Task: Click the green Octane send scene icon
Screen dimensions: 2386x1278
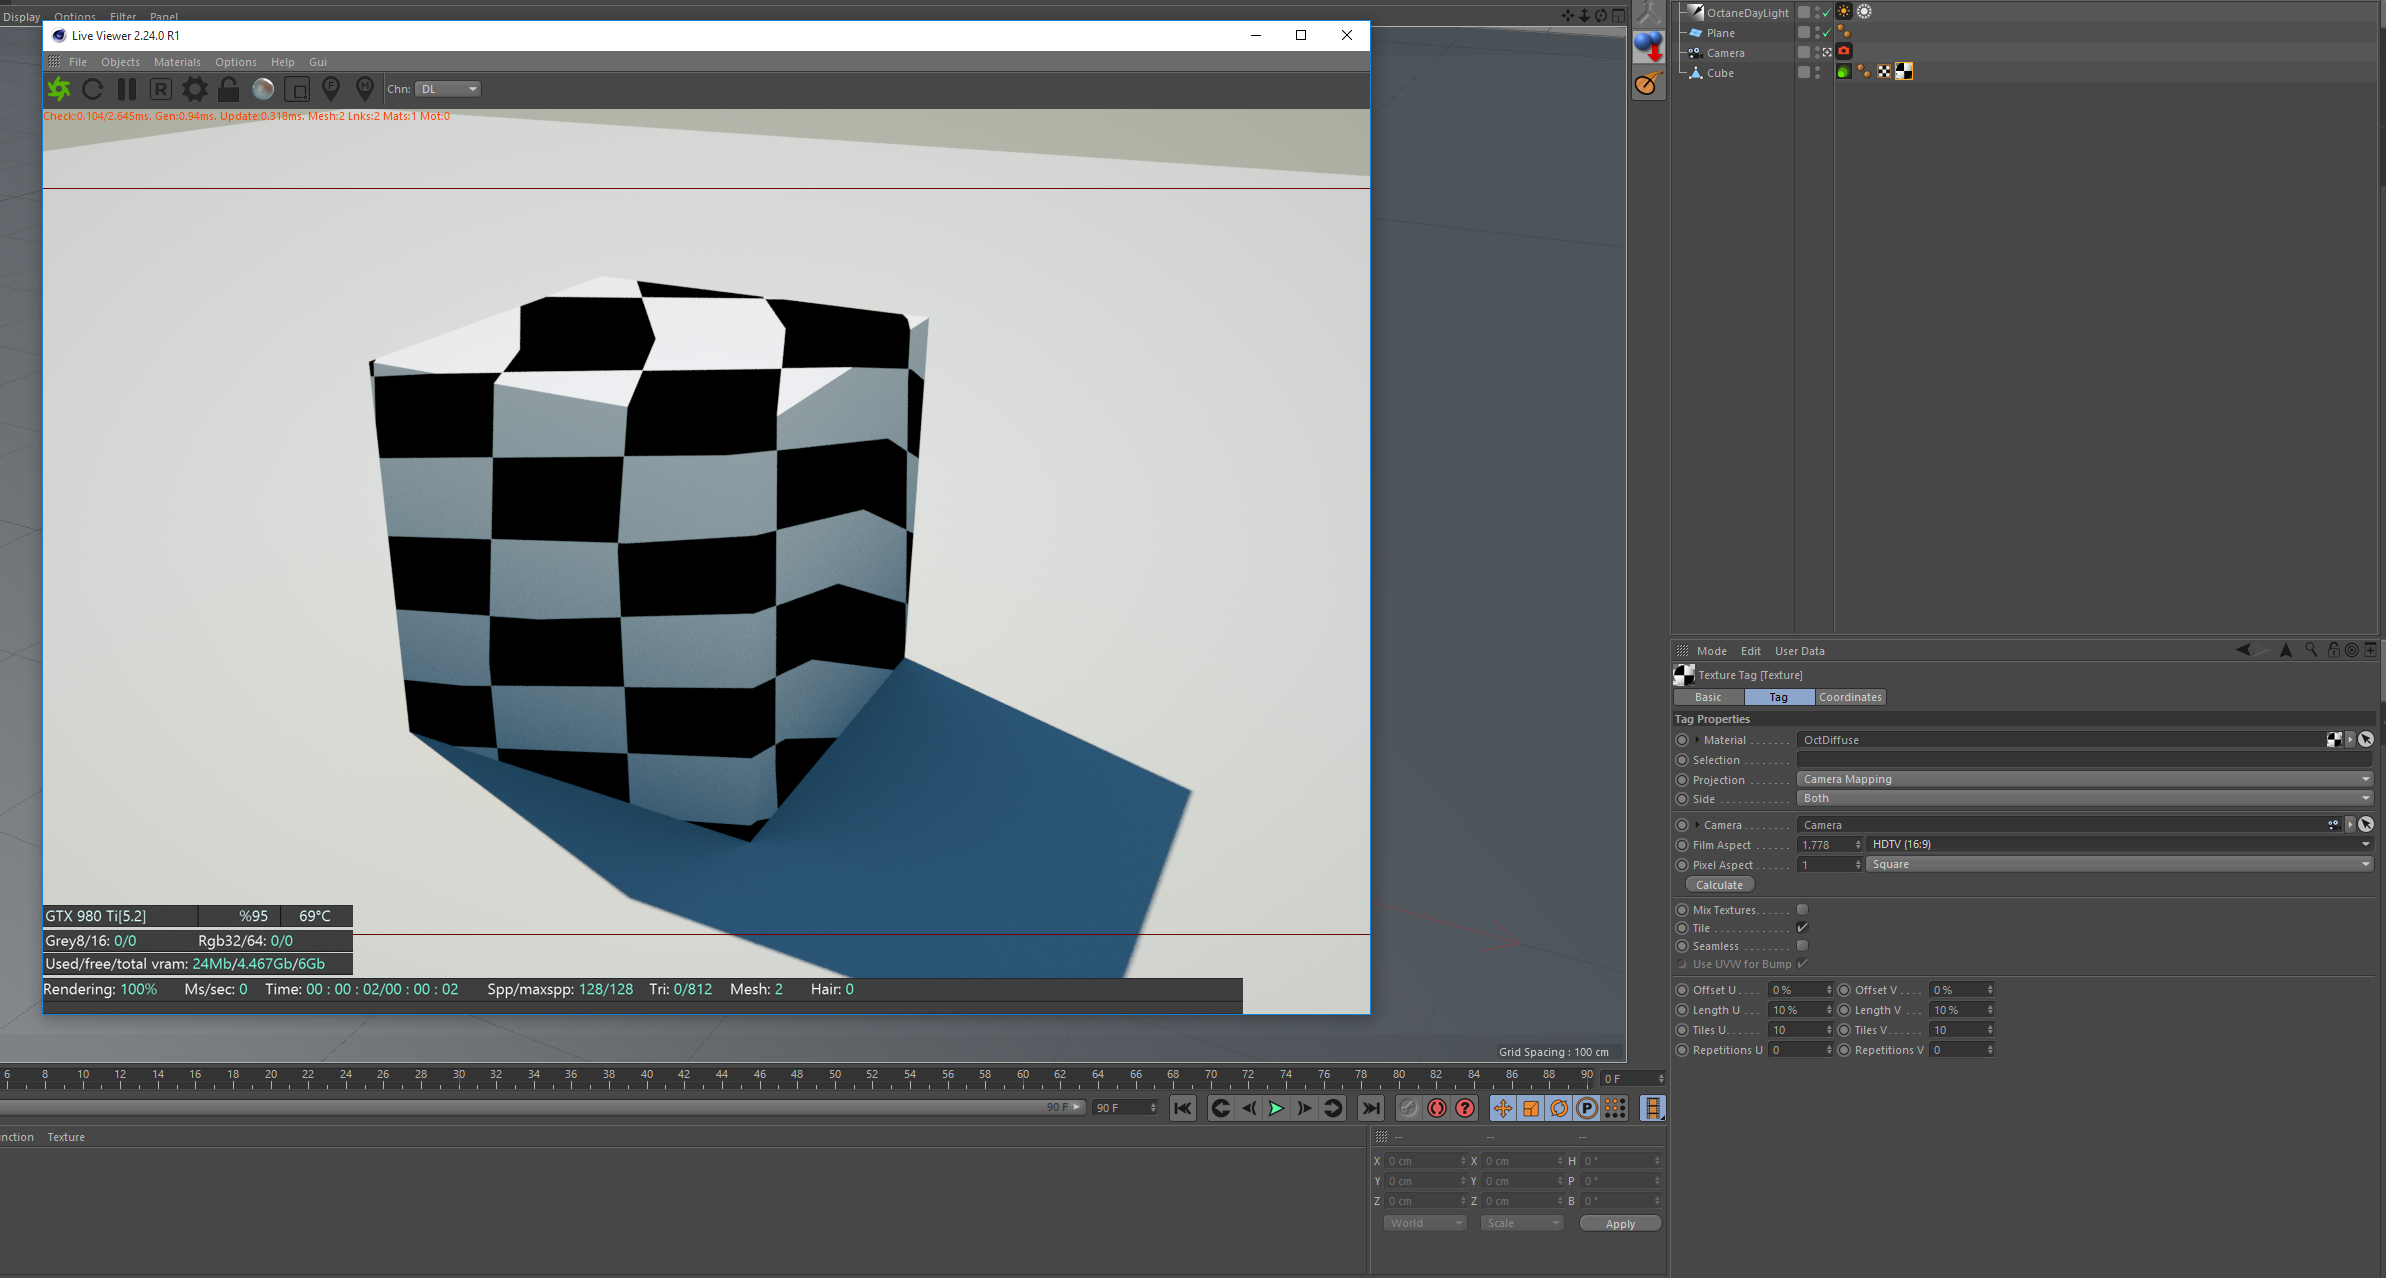Action: tap(59, 90)
